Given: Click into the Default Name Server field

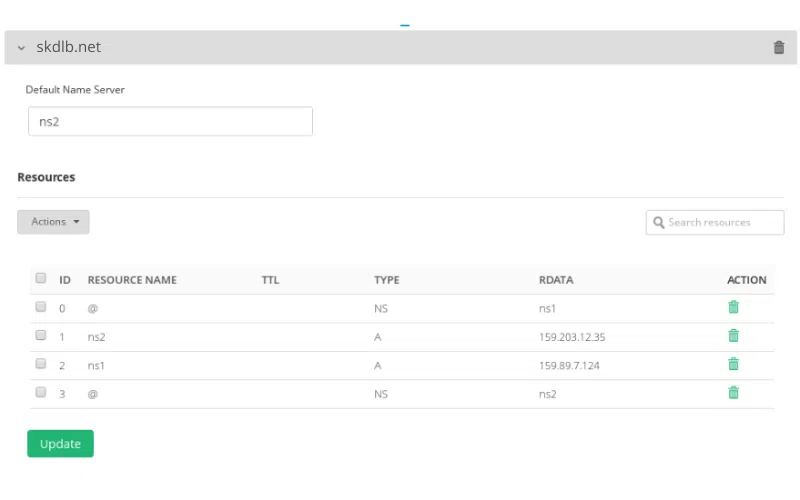Looking at the screenshot, I should tap(170, 122).
